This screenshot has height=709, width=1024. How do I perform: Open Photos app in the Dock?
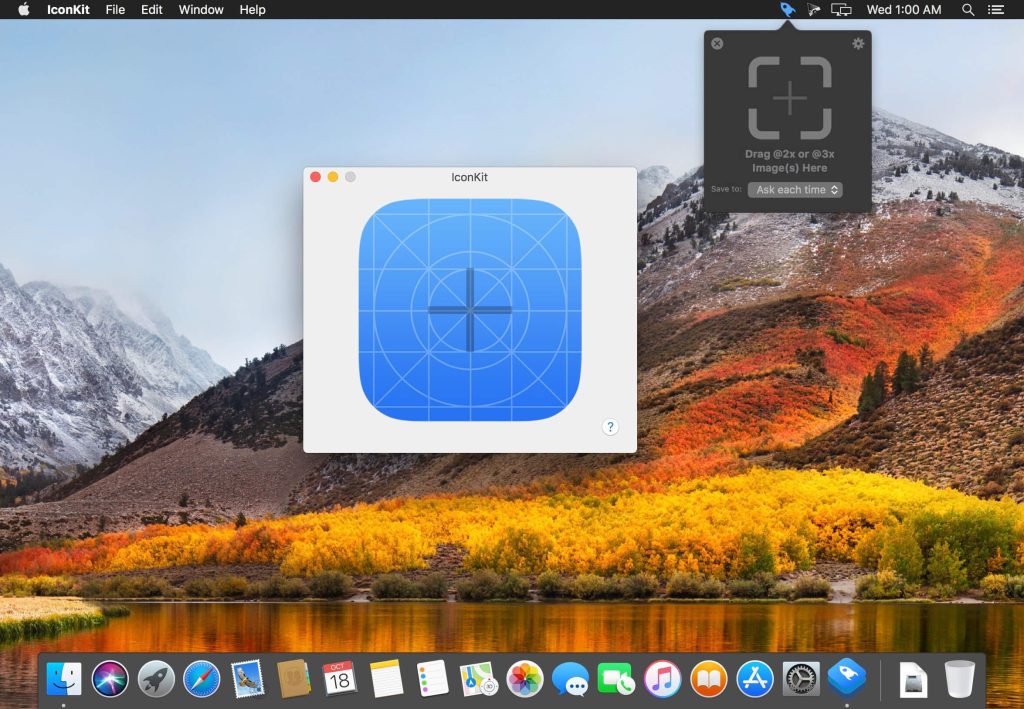click(525, 679)
